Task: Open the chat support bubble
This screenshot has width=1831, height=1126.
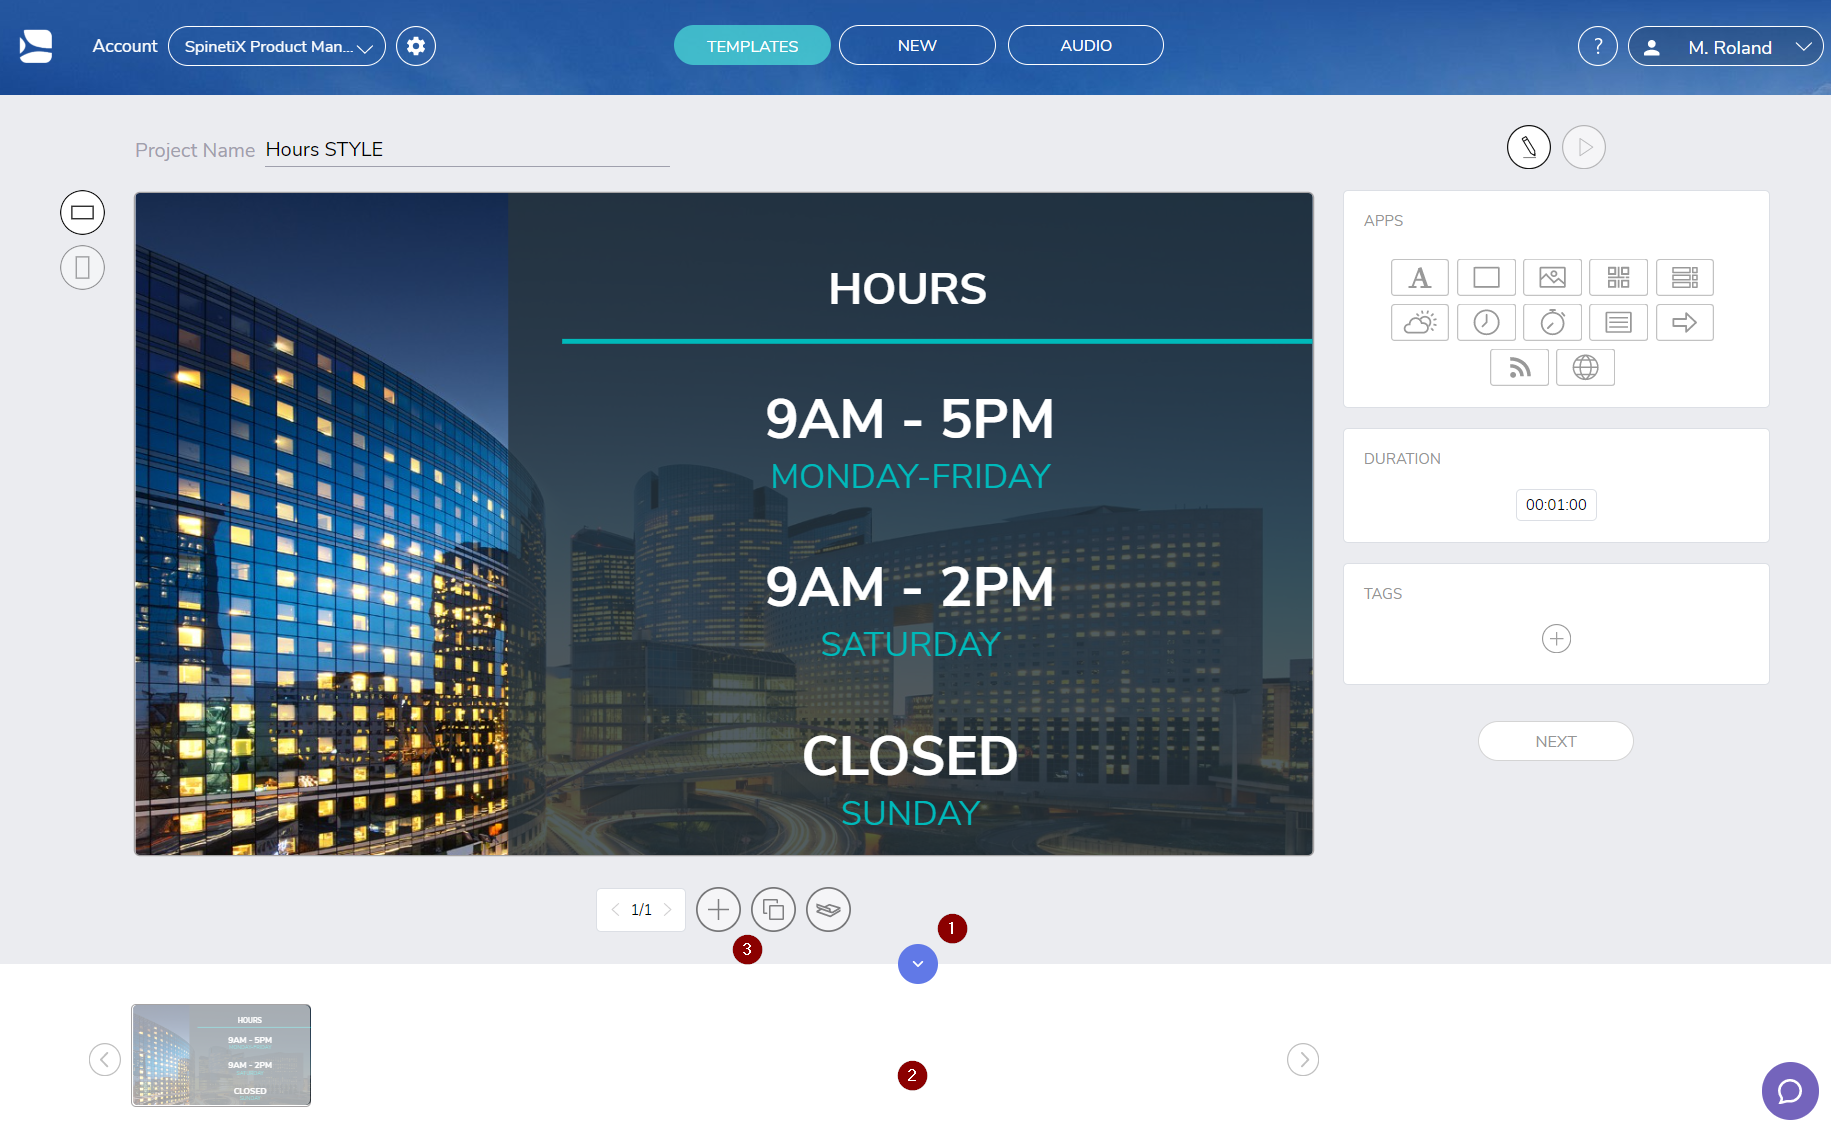Action: 1790,1091
